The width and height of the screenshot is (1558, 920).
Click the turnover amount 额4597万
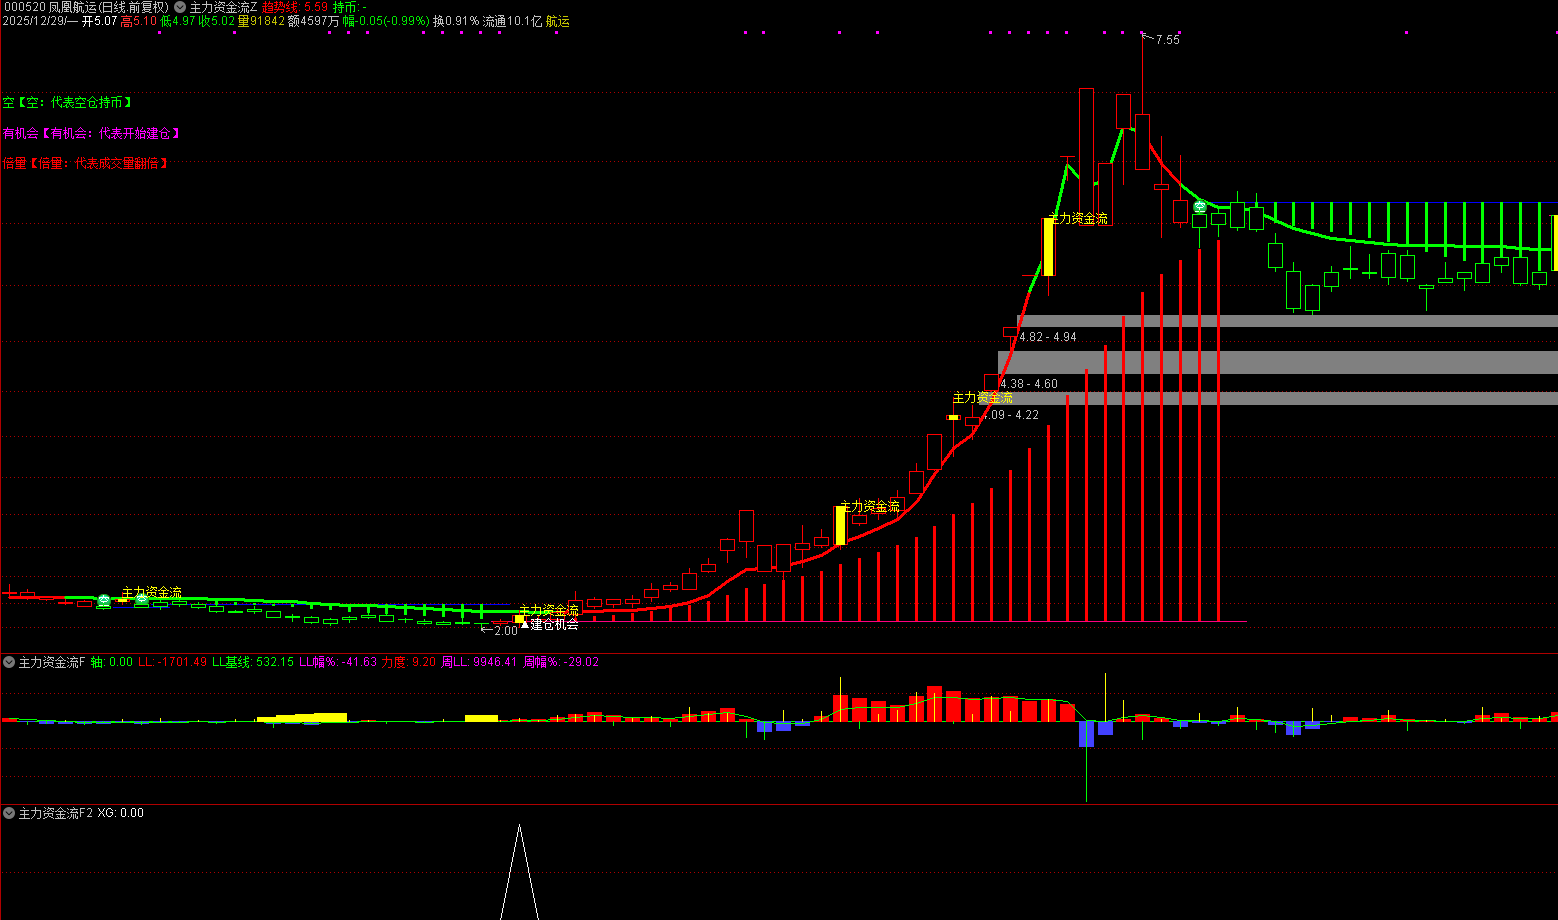(x=313, y=21)
